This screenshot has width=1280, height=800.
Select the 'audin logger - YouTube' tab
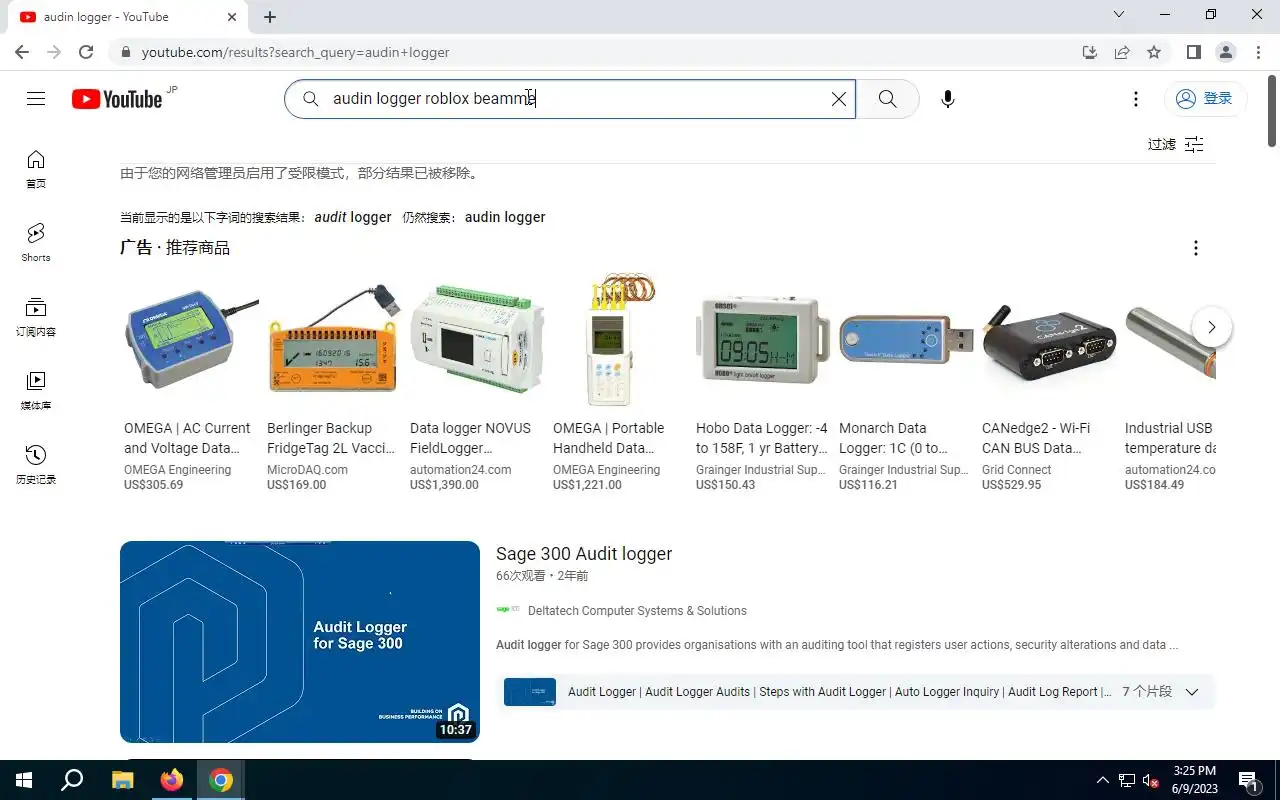click(x=127, y=17)
